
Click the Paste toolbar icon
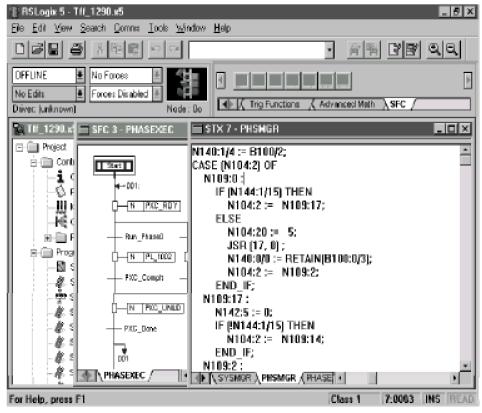pyautogui.click(x=134, y=49)
